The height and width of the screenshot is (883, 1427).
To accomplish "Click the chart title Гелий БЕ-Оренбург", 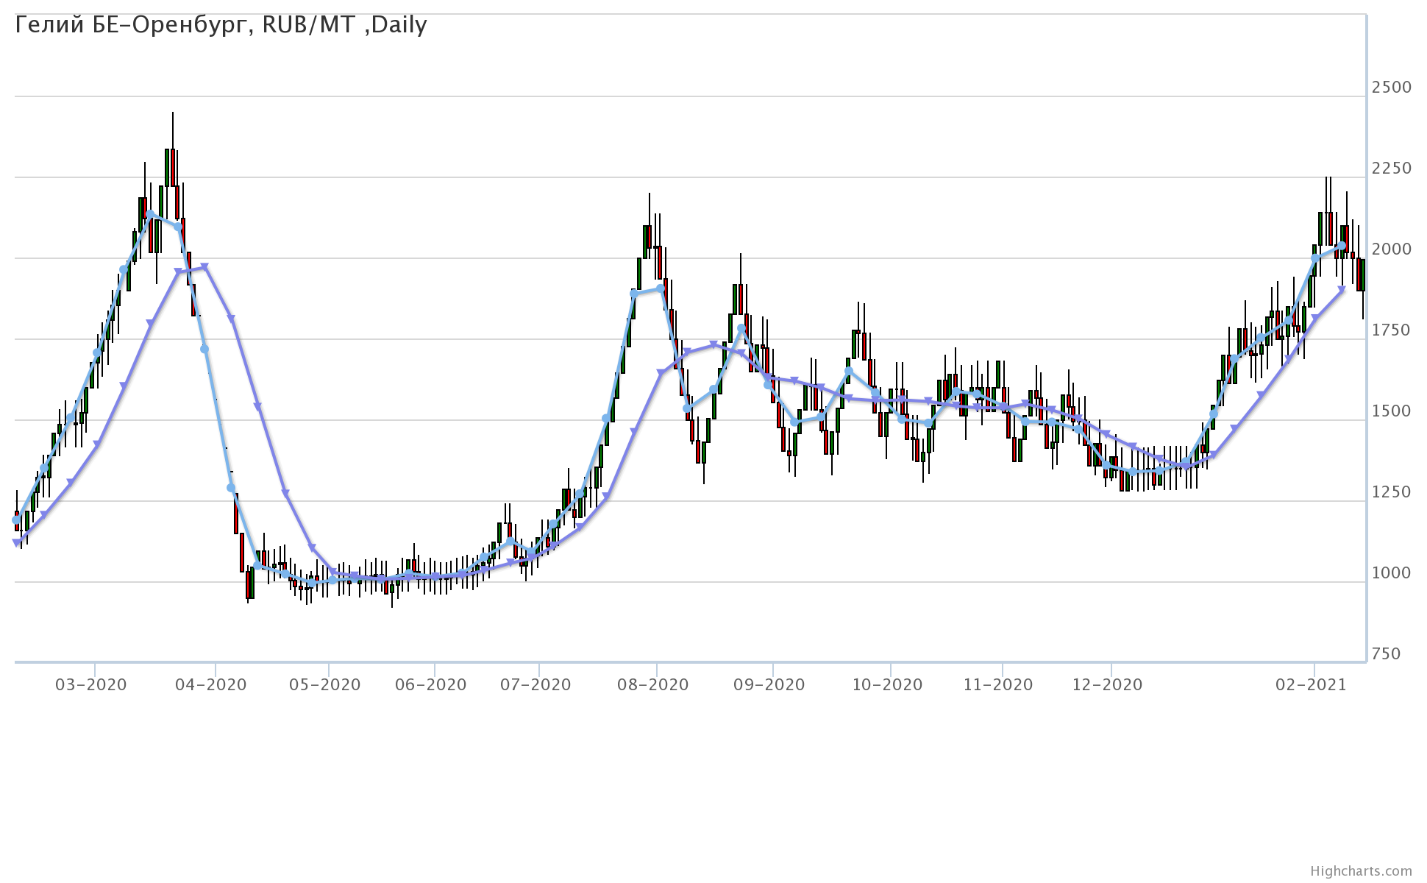I will [x=221, y=25].
